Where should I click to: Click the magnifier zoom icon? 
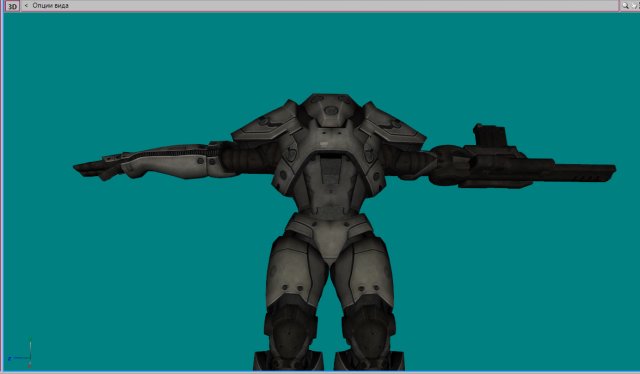[x=625, y=6]
